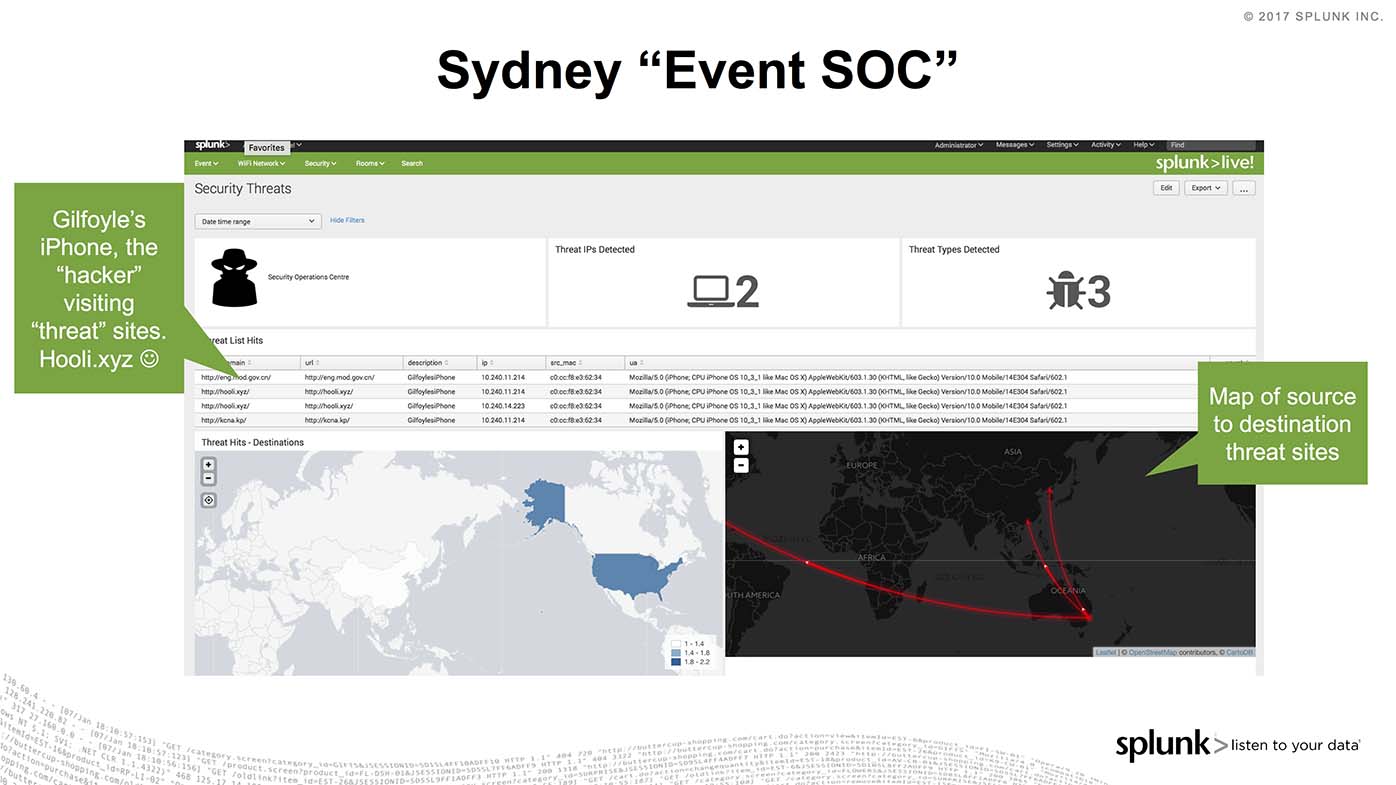Open the Help menu

[x=1144, y=145]
